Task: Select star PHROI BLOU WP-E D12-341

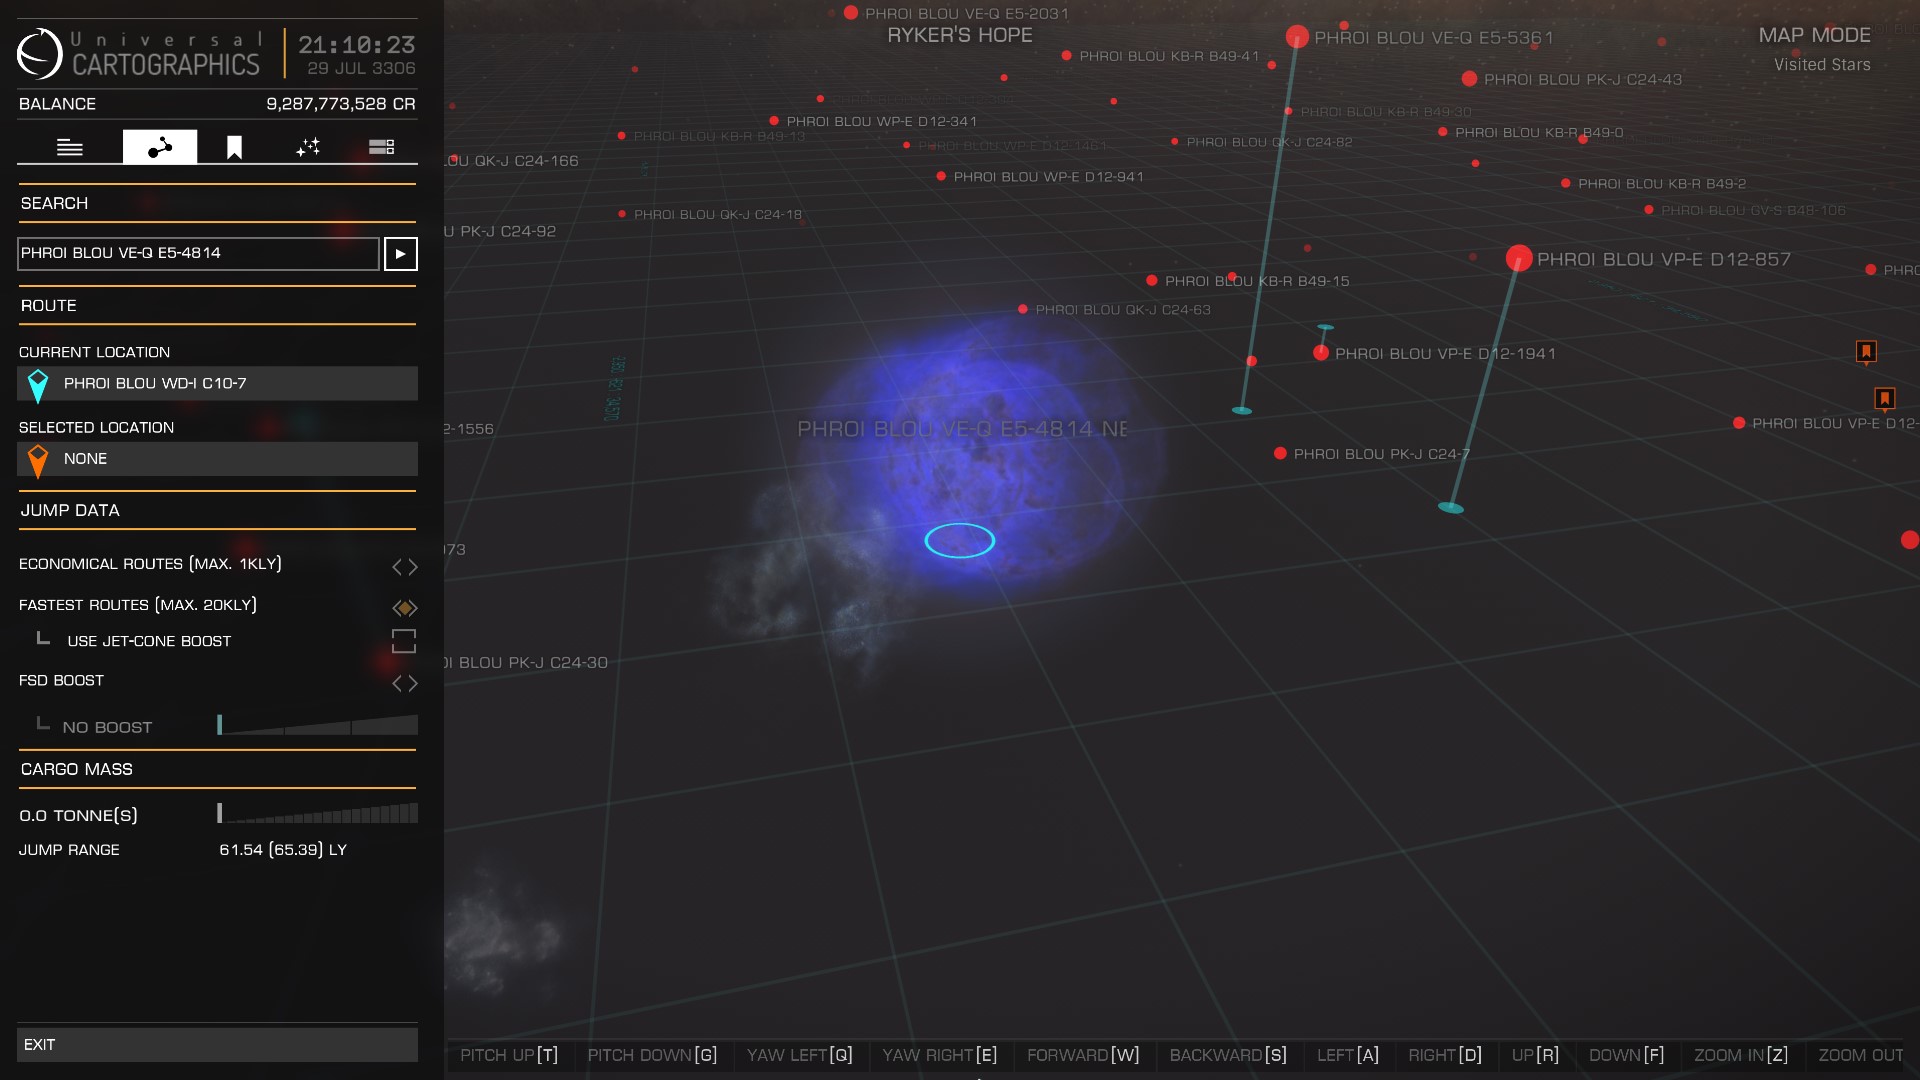Action: (x=774, y=121)
